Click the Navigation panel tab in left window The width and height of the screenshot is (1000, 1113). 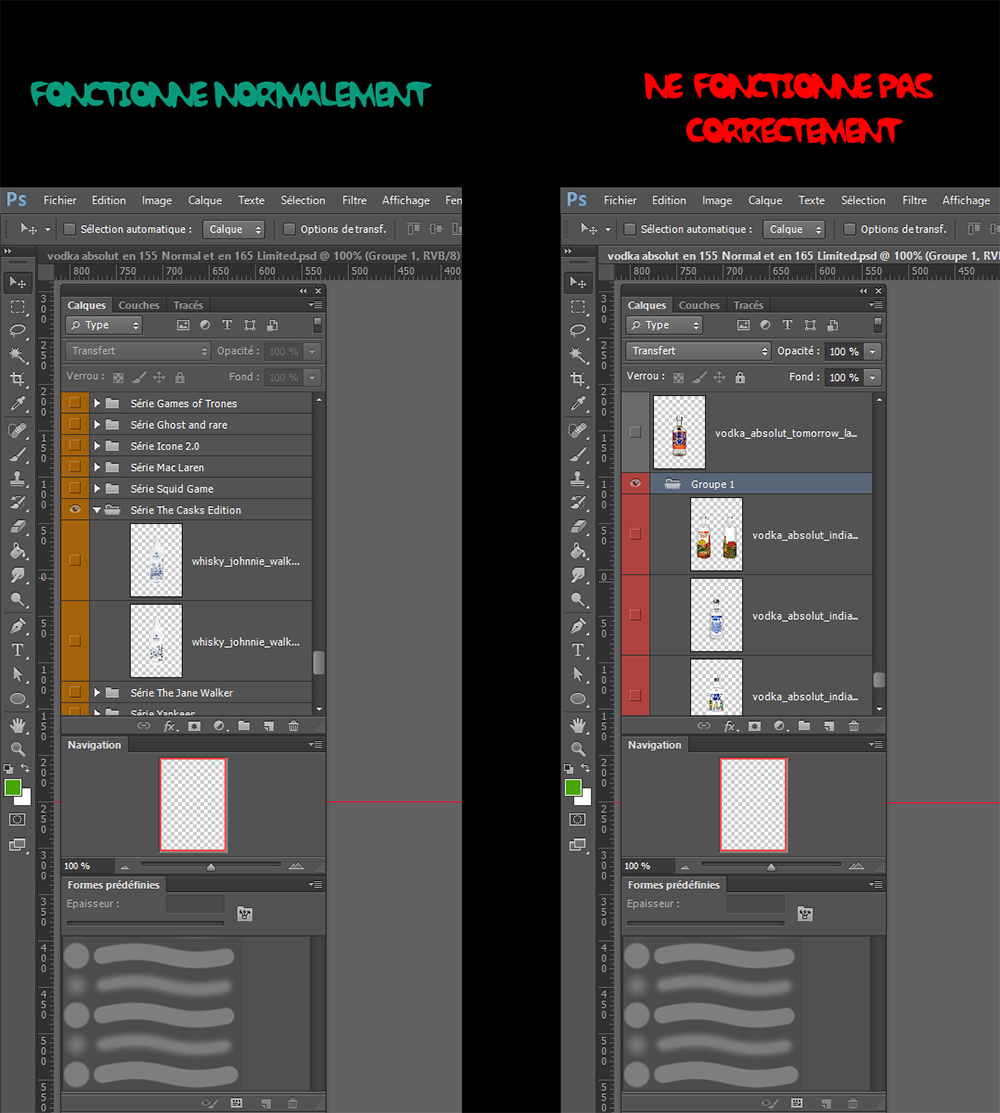(94, 745)
